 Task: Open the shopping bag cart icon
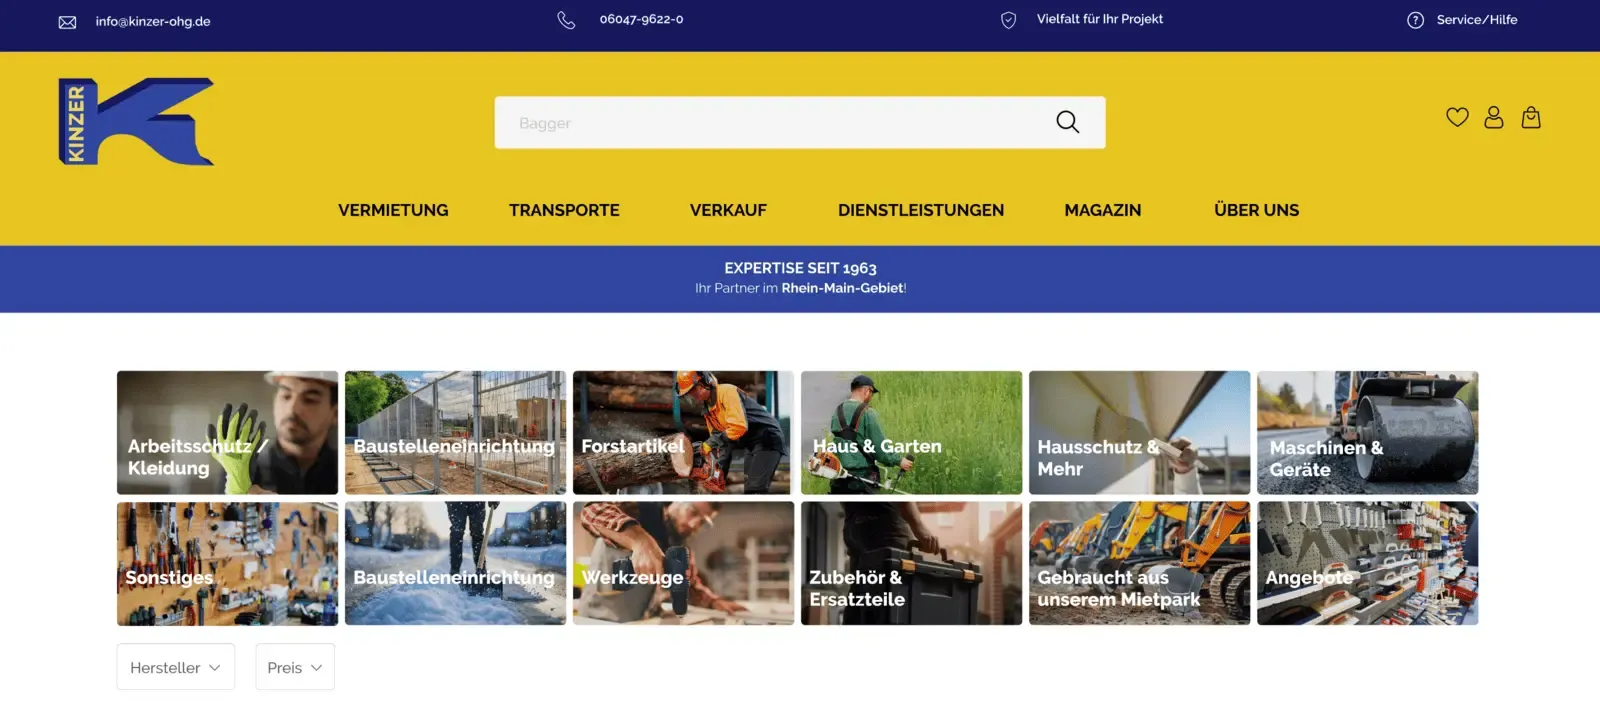pyautogui.click(x=1531, y=117)
